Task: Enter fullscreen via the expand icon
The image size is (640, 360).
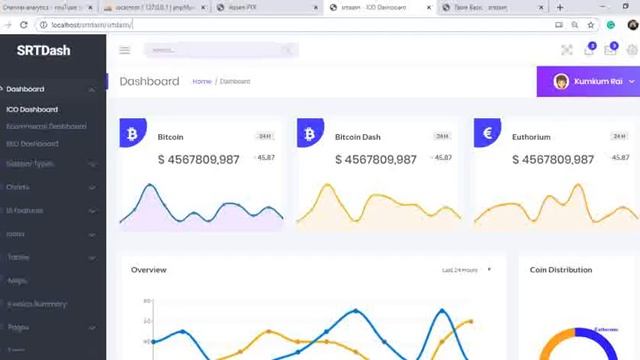Action: point(567,50)
